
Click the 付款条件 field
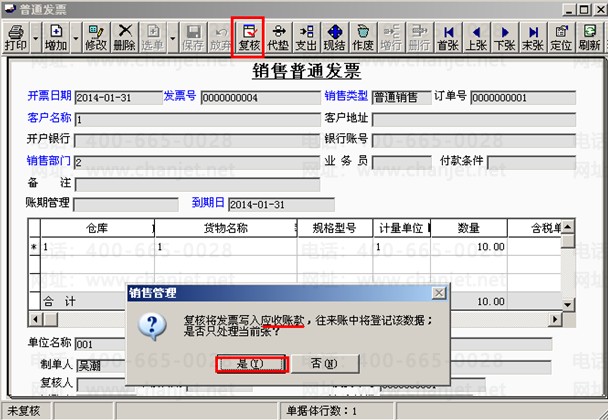tap(532, 162)
